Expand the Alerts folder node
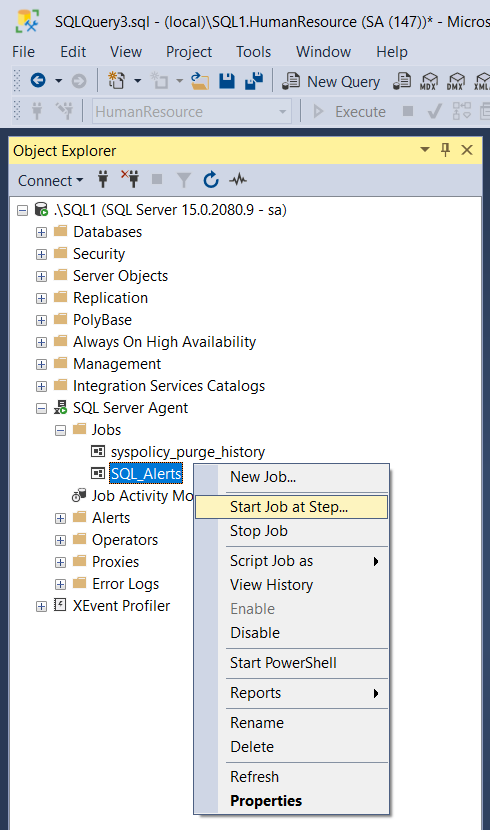Screen dimensions: 490x830 pos(60,518)
